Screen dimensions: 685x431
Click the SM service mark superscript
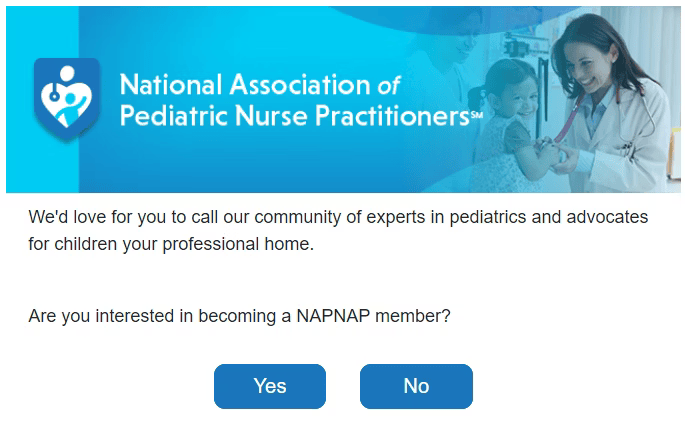click(477, 115)
